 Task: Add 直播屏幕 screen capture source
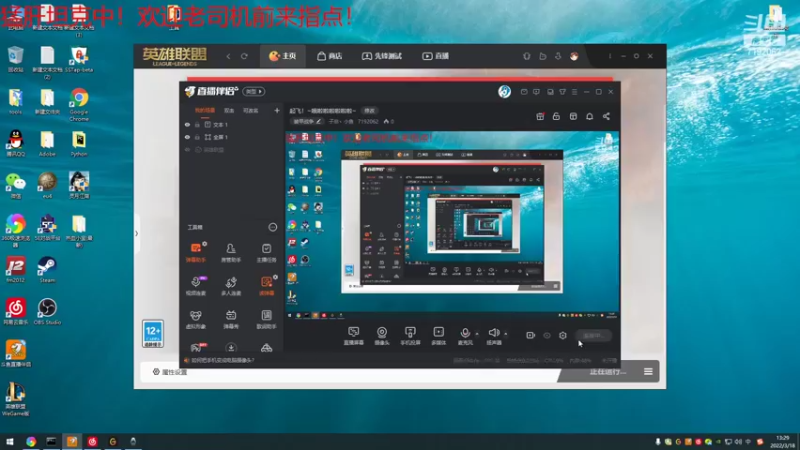(354, 336)
